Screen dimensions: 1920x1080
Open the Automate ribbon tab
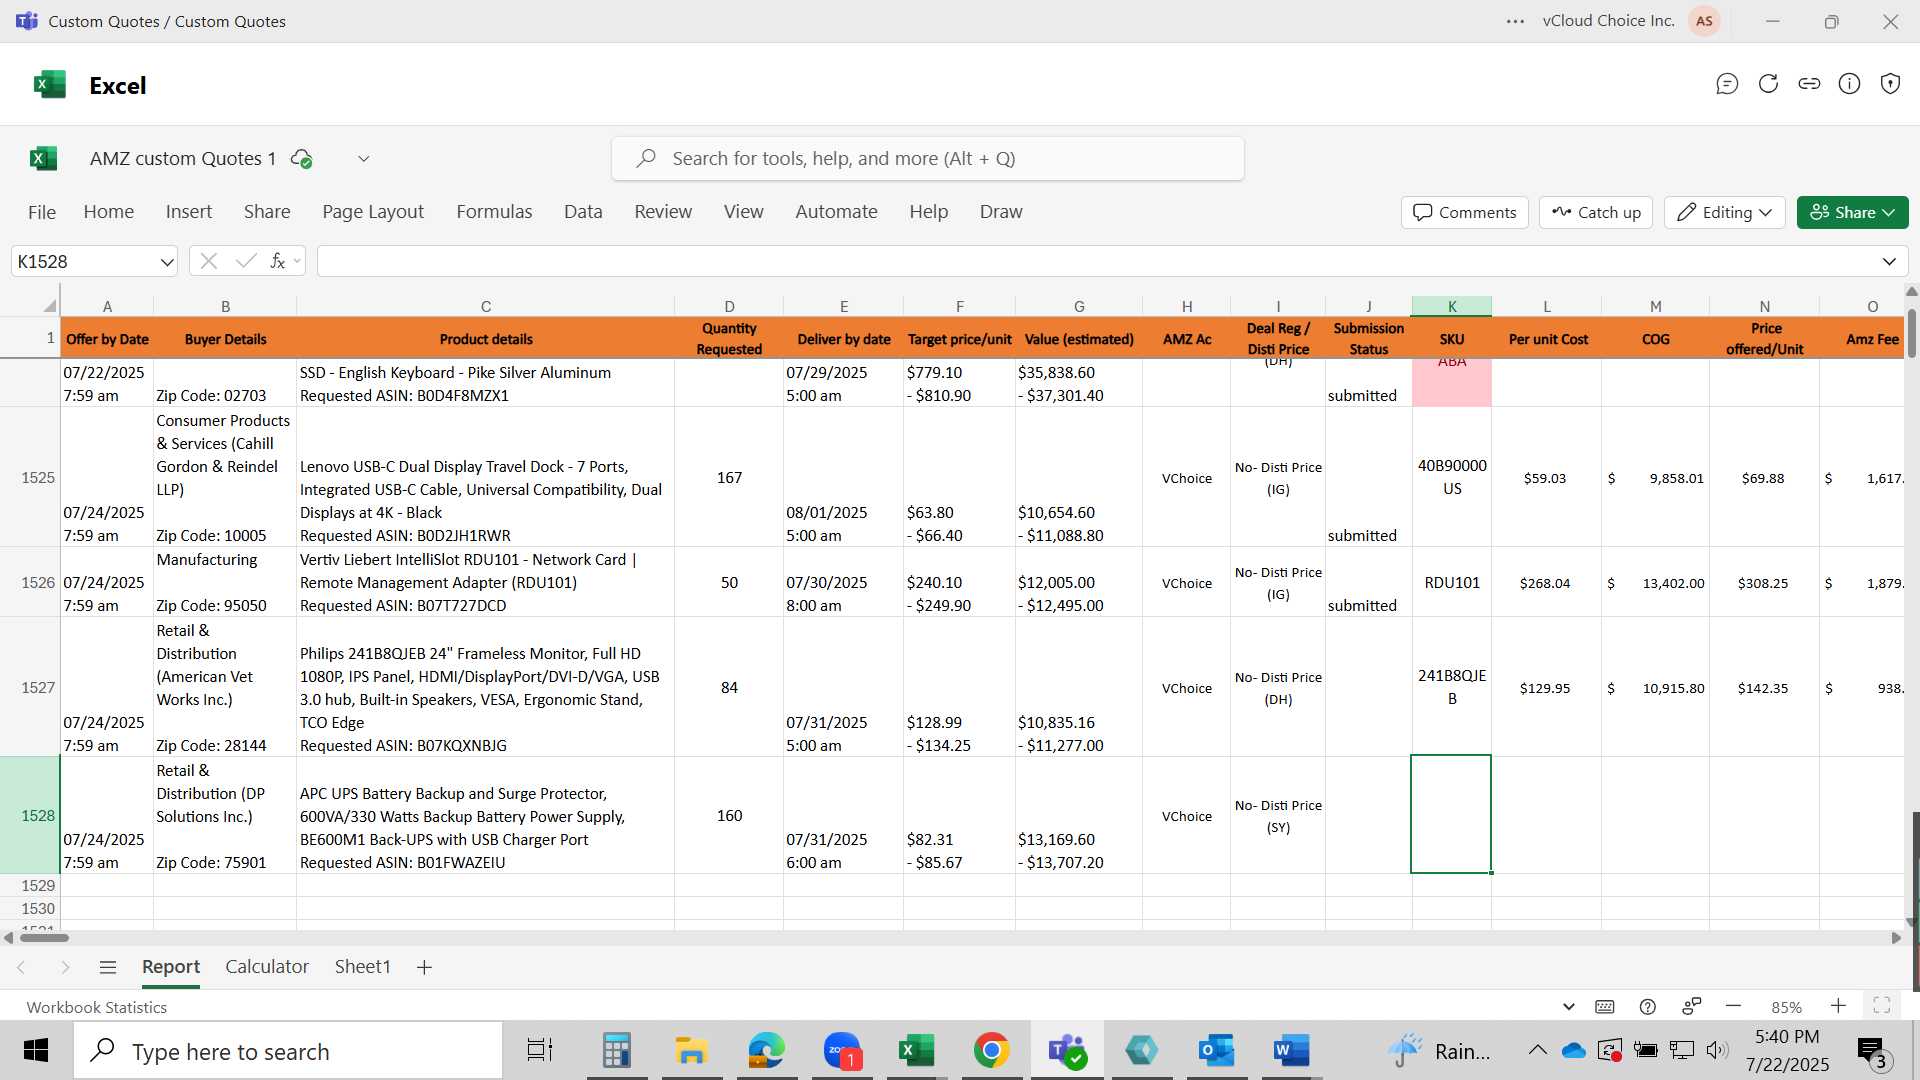click(x=836, y=212)
